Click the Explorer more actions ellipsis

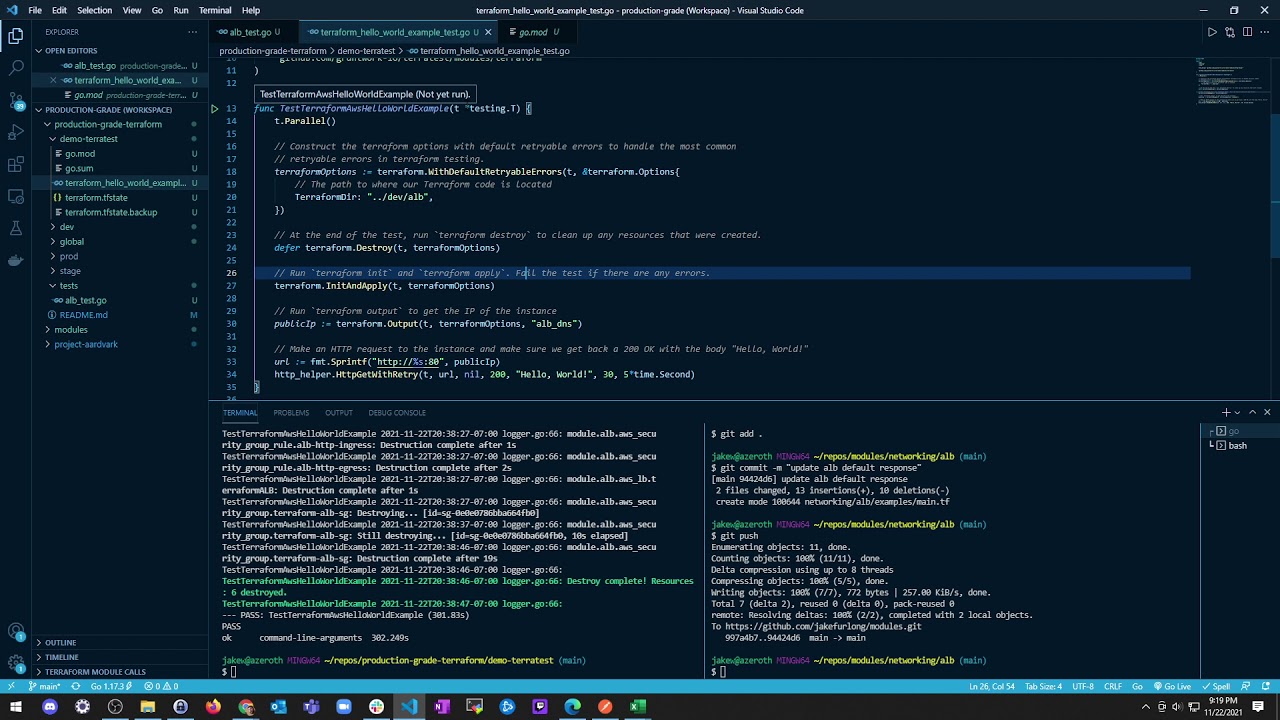[193, 32]
